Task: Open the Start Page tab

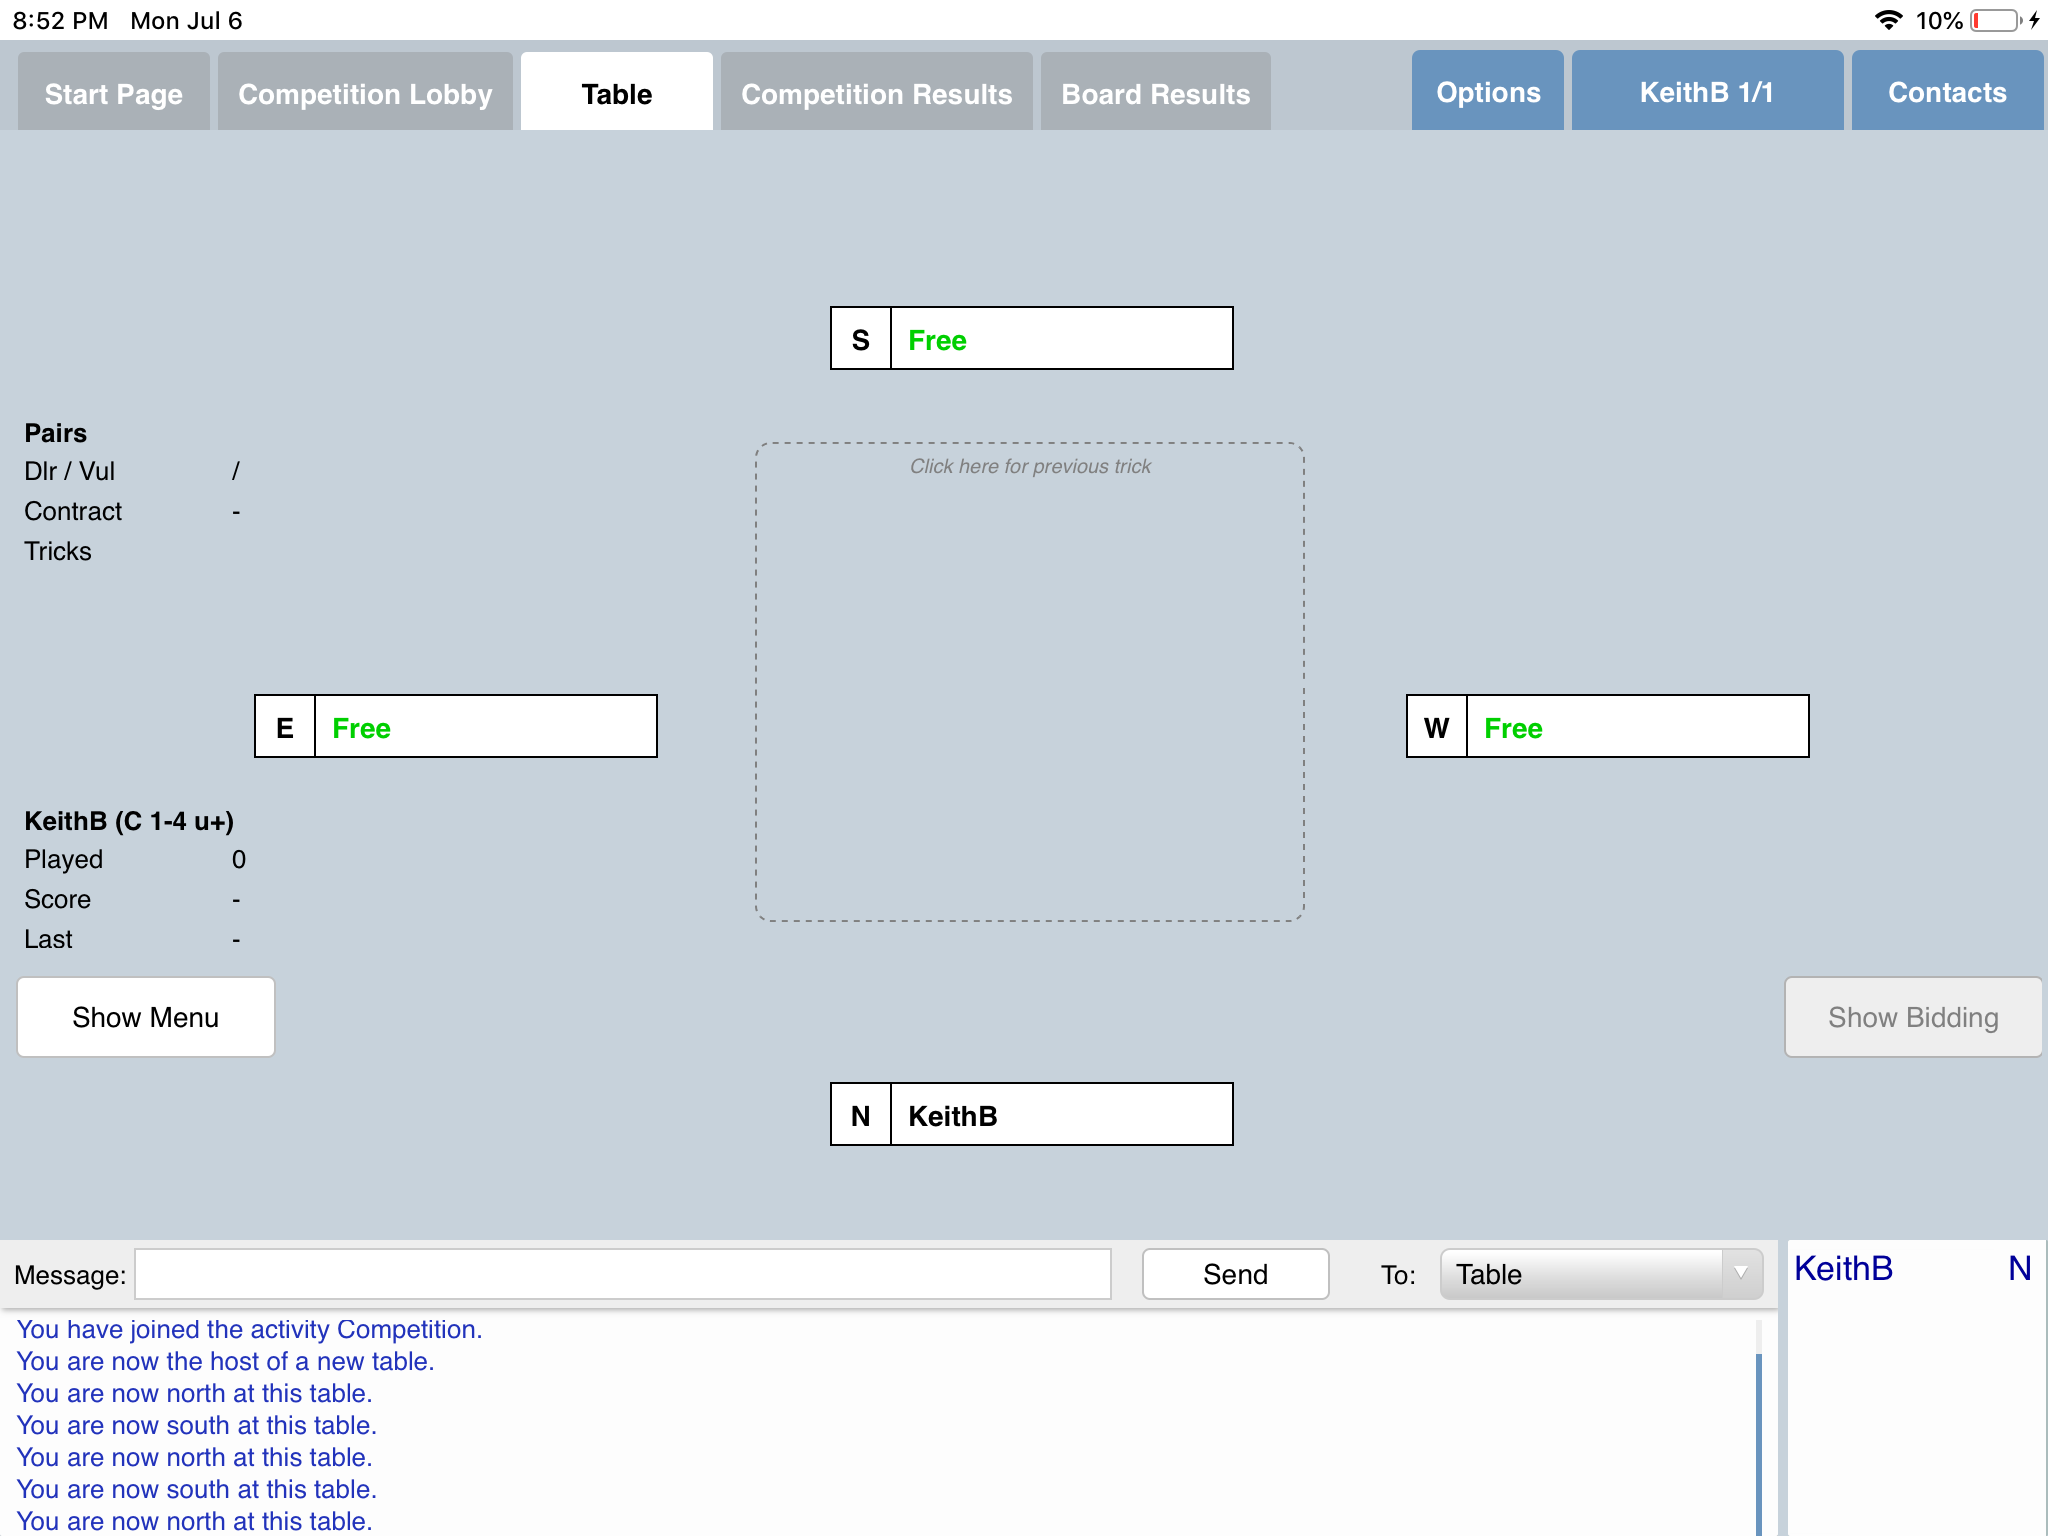Action: [113, 93]
